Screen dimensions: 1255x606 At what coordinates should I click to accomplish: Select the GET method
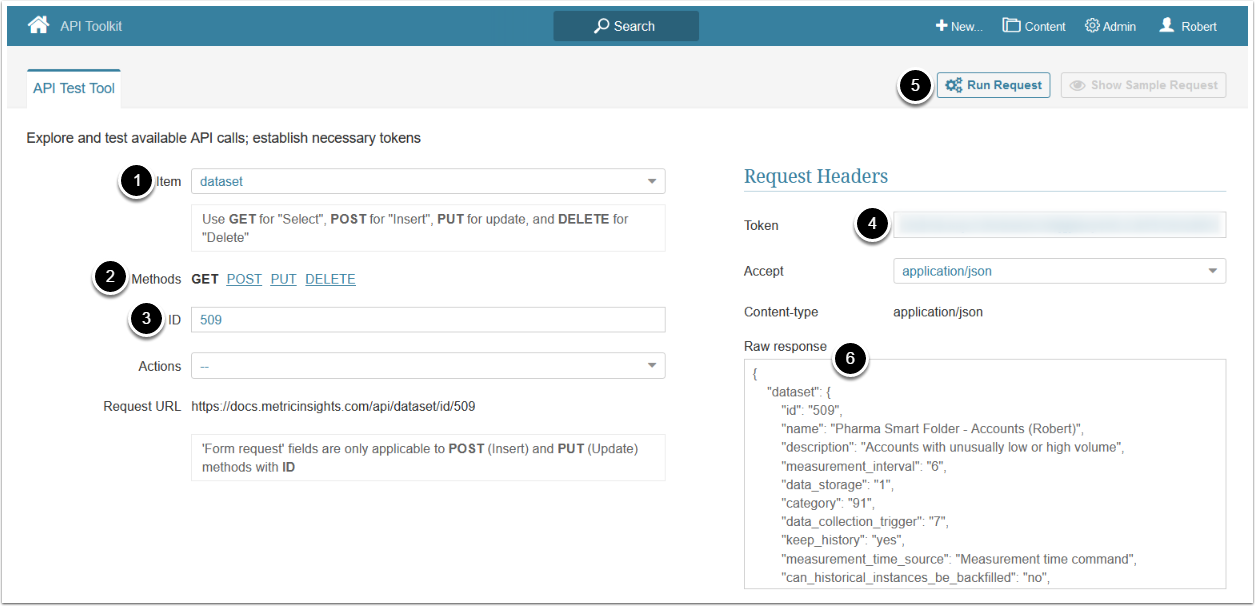coord(205,279)
